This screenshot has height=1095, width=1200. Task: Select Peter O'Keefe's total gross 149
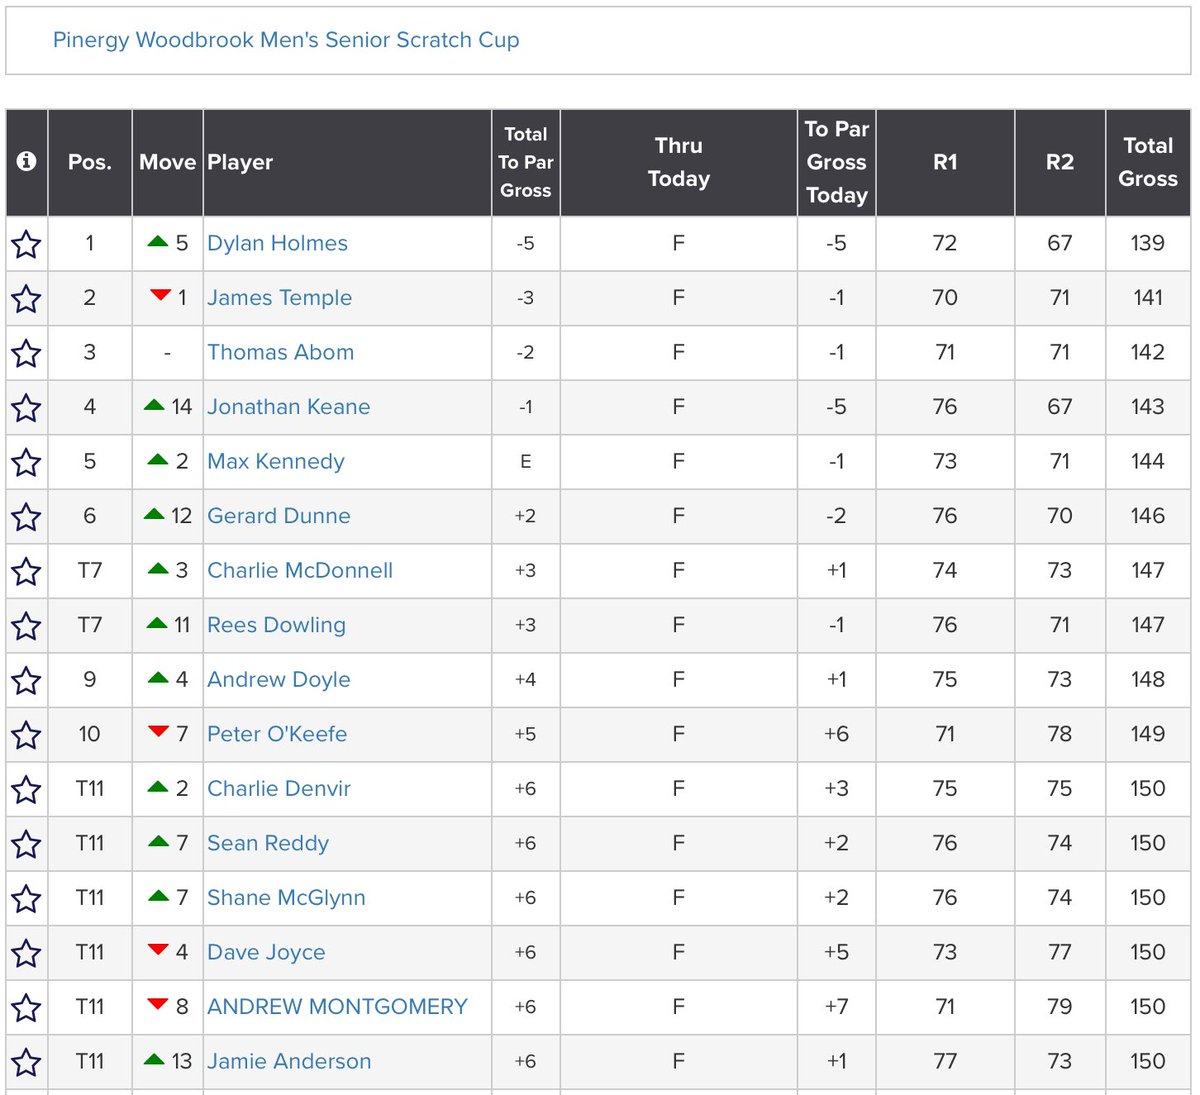[1148, 734]
